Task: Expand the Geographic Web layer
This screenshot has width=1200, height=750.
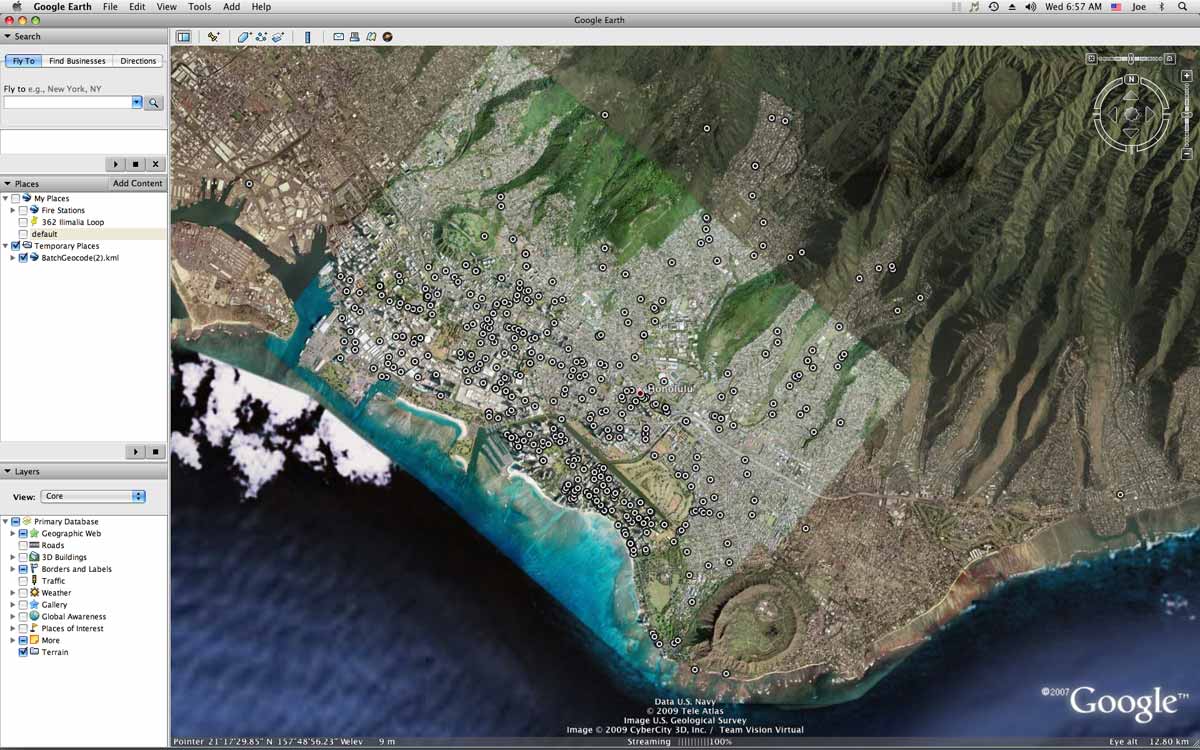Action: (13, 533)
